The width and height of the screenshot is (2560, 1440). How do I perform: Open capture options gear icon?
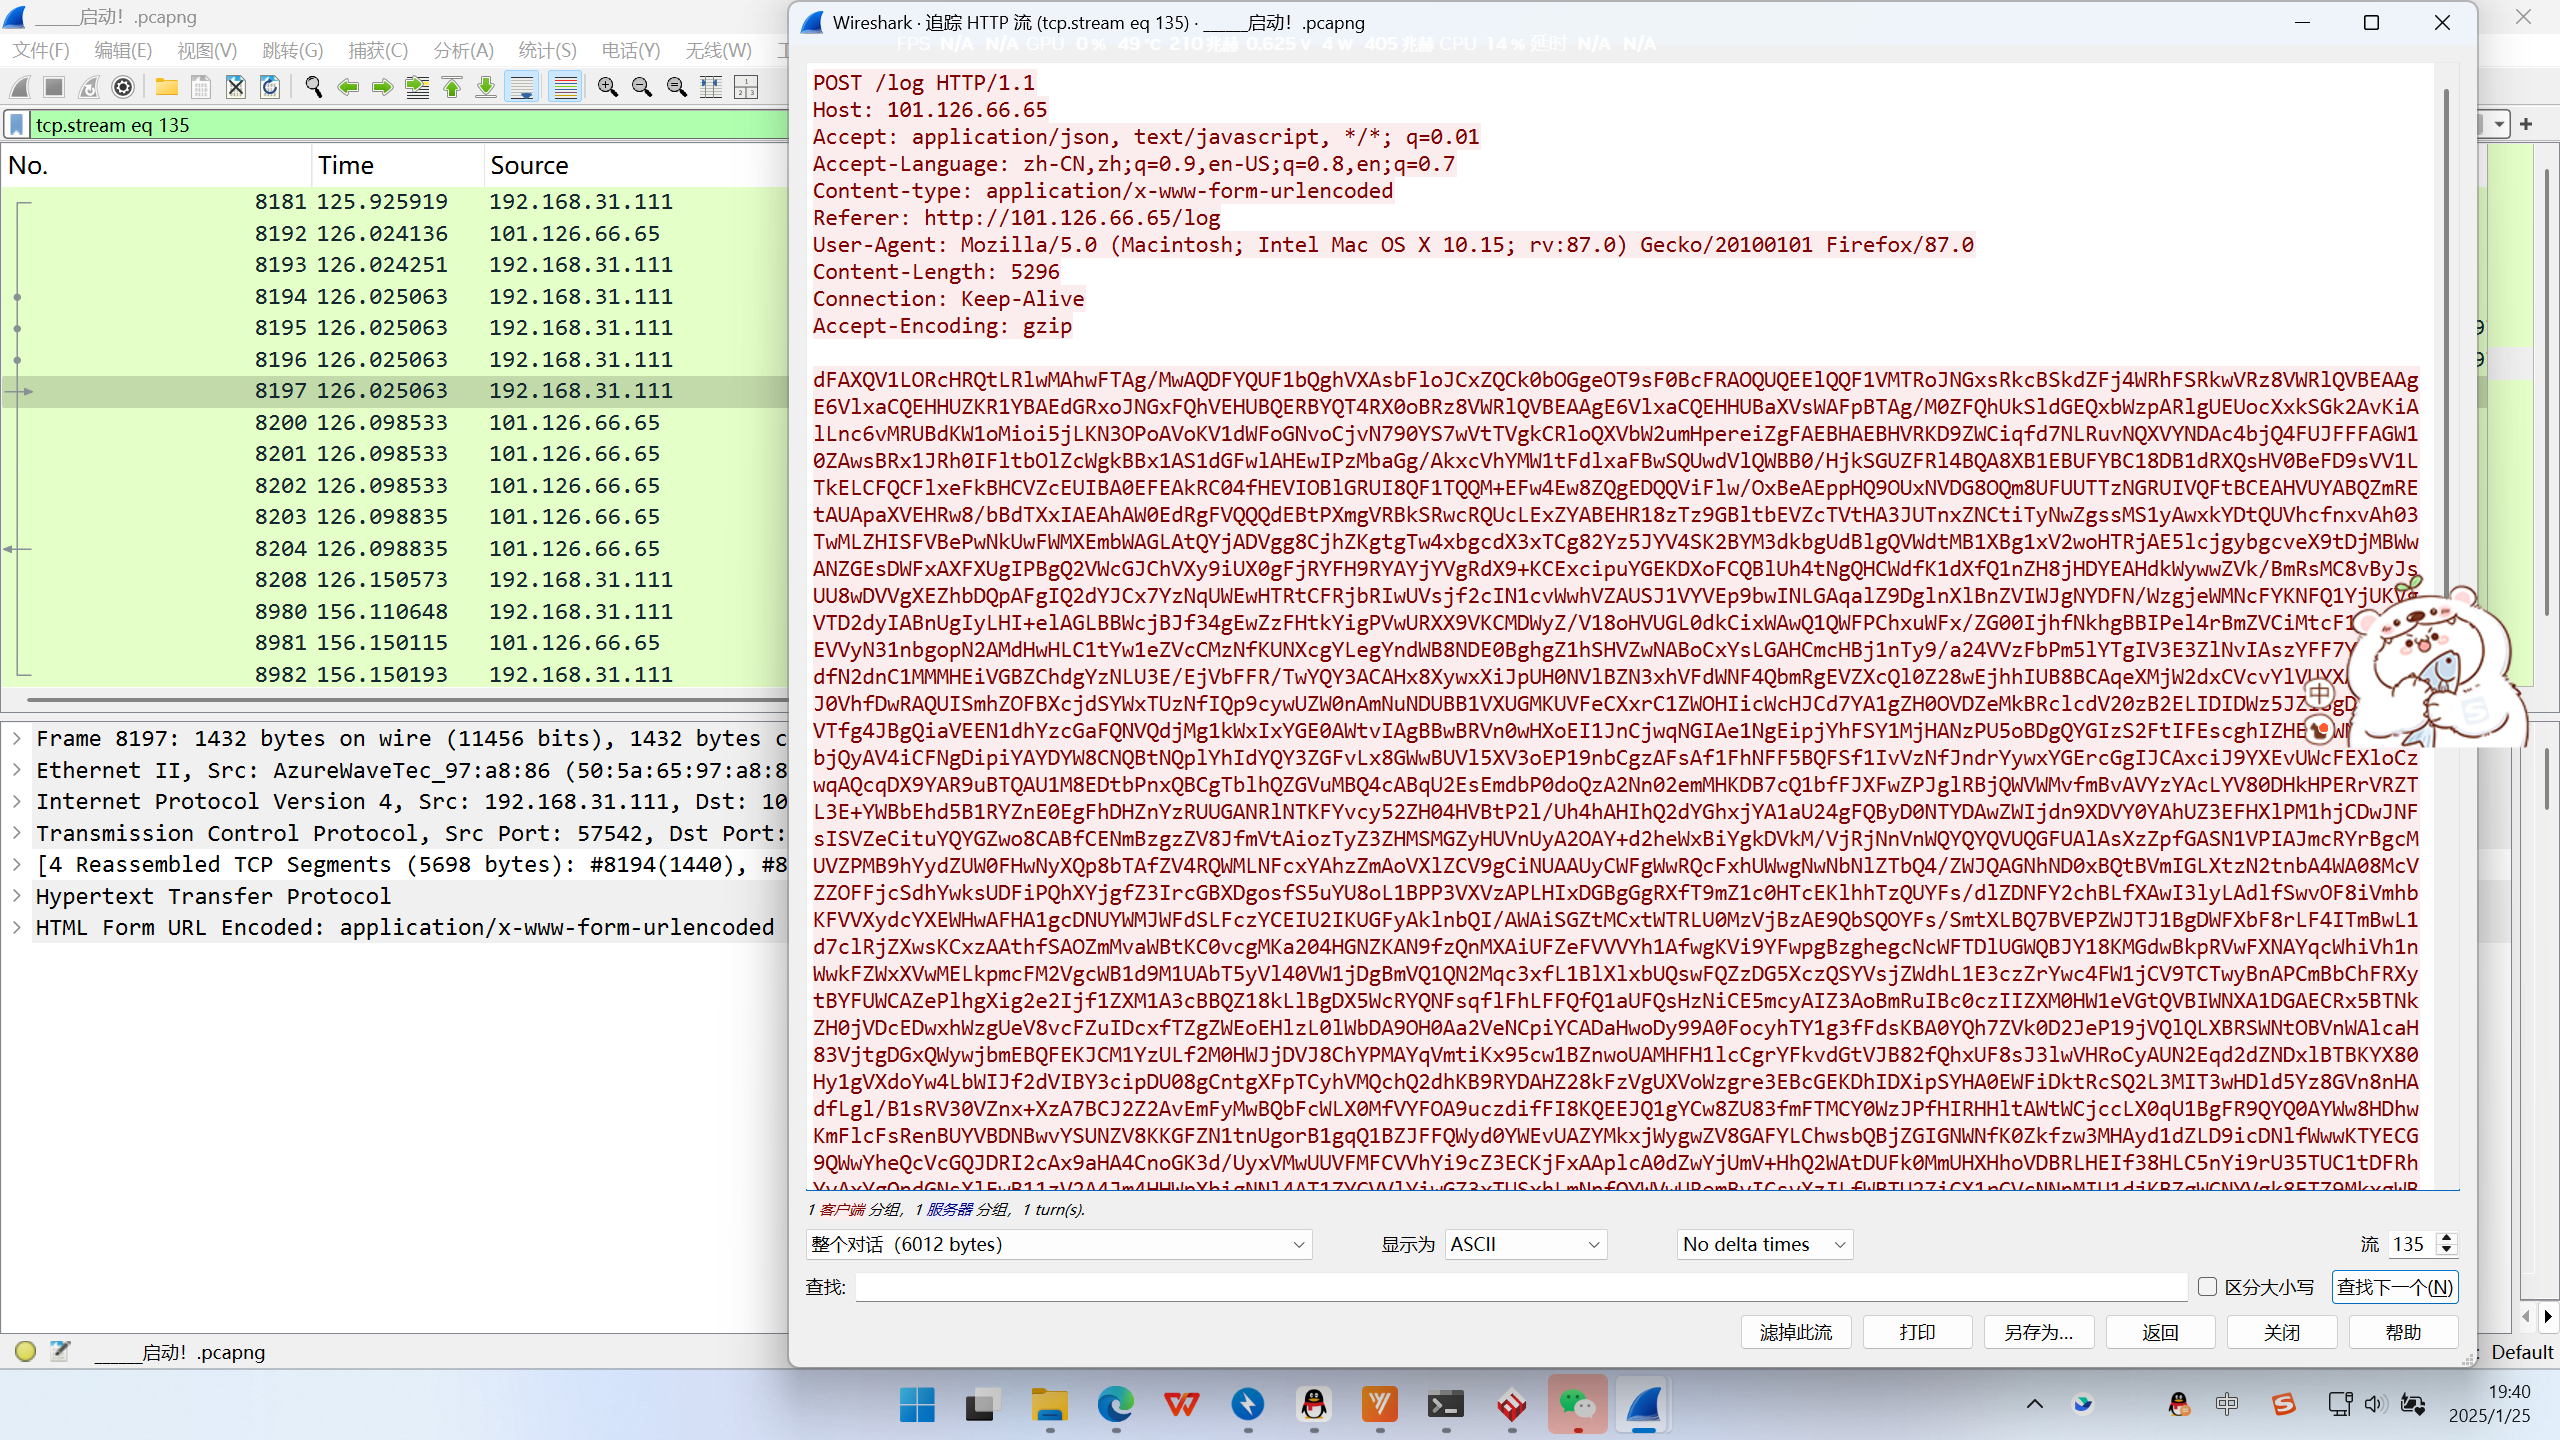(x=123, y=88)
